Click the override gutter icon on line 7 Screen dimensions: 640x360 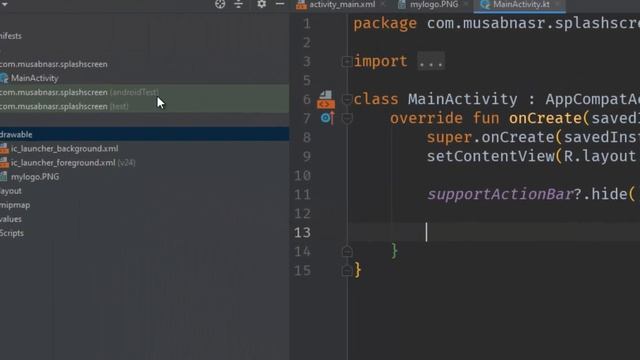[x=327, y=118]
